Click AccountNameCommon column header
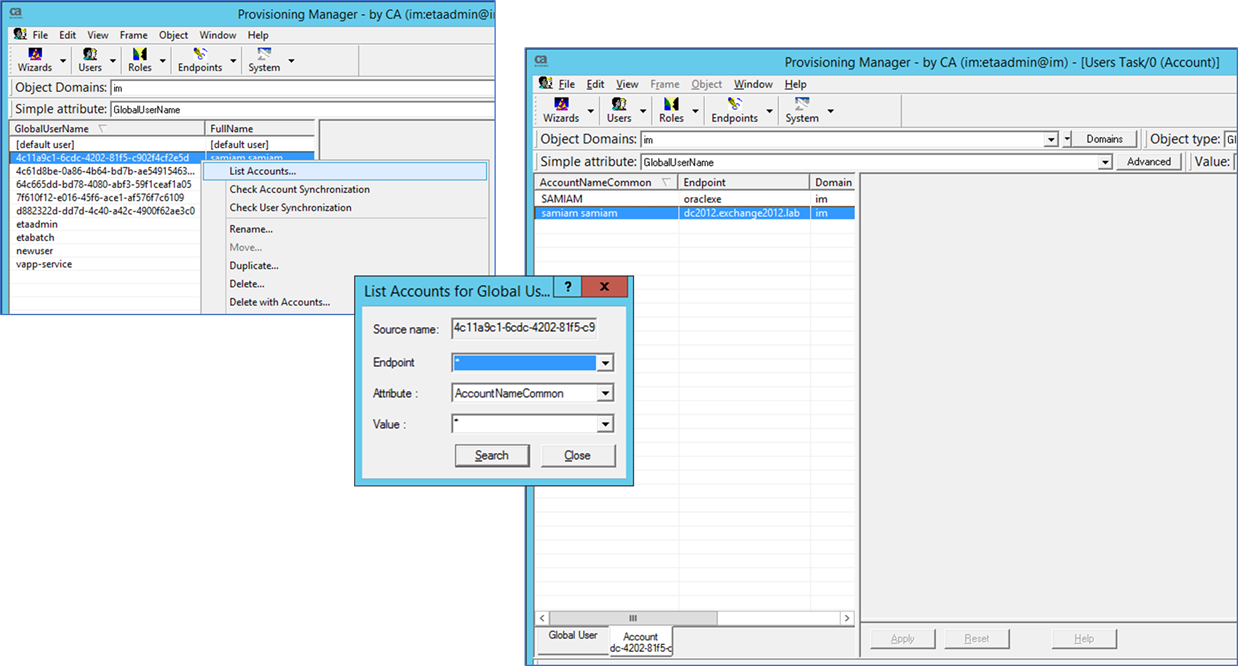The image size is (1238, 666). click(606, 182)
